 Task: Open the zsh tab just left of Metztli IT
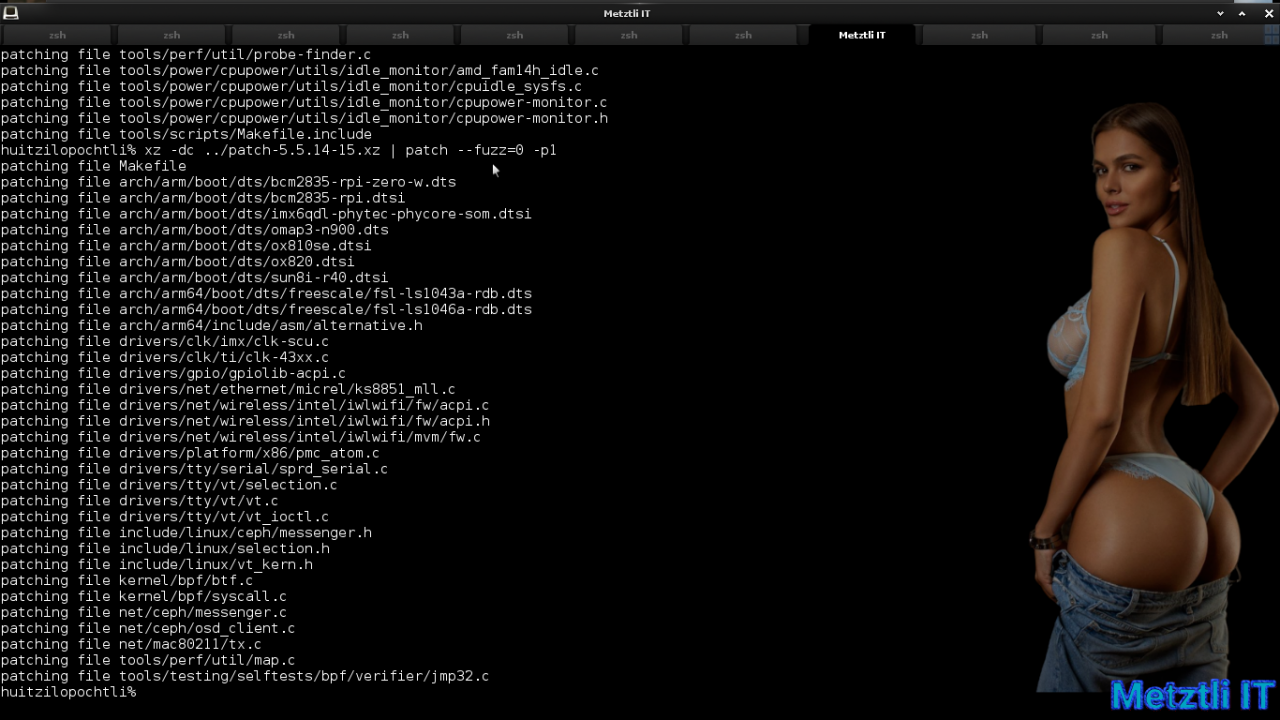[743, 35]
